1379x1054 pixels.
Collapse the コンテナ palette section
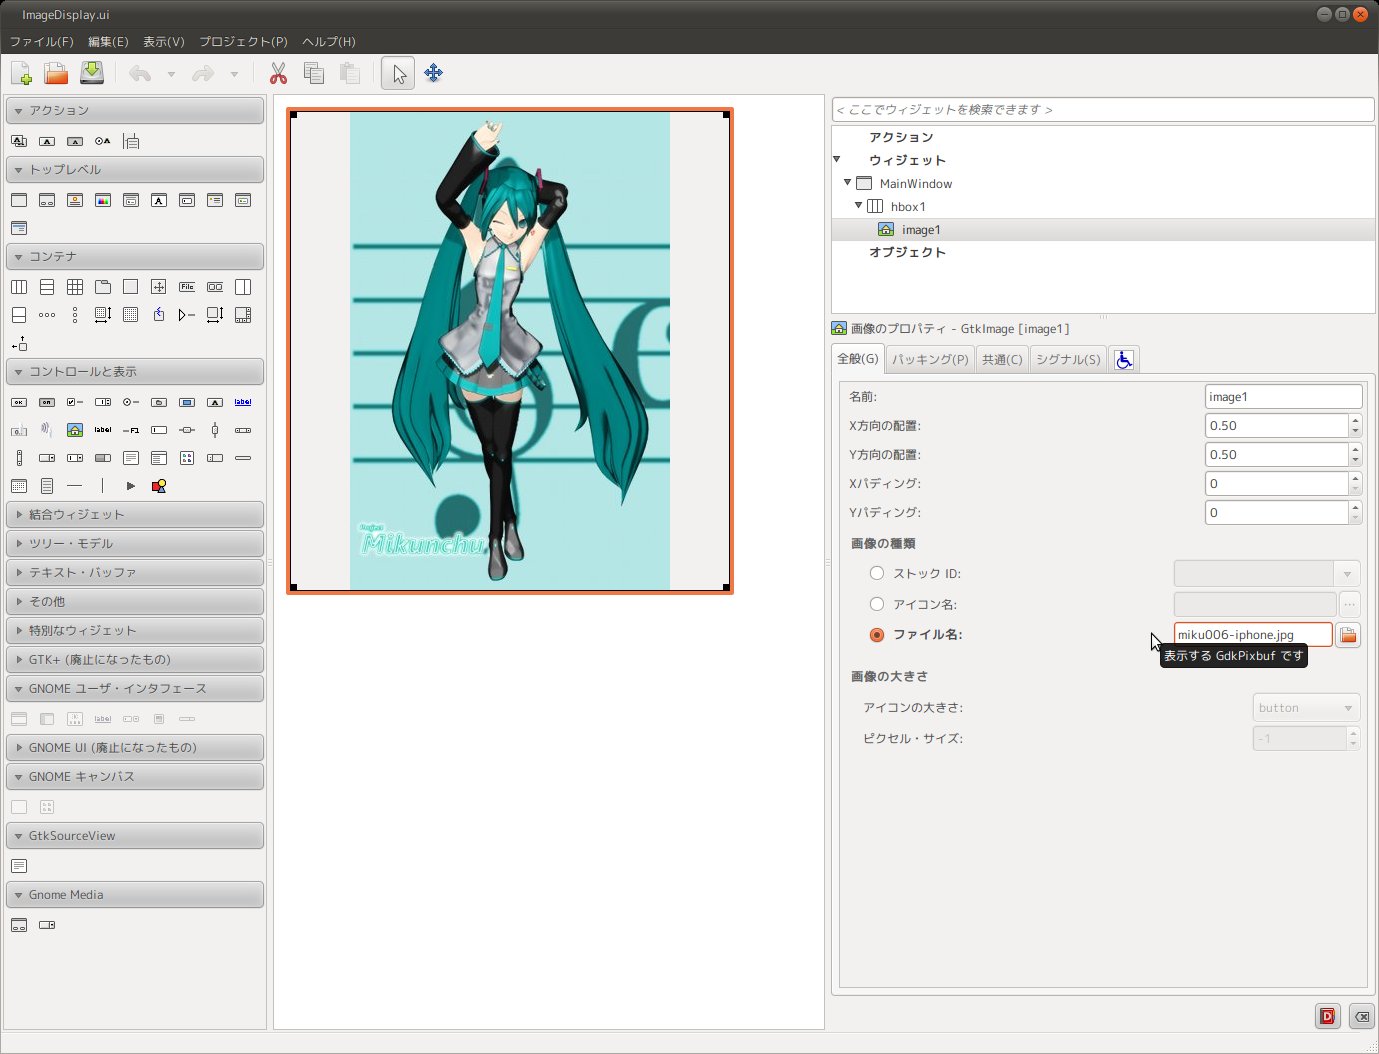click(x=135, y=257)
